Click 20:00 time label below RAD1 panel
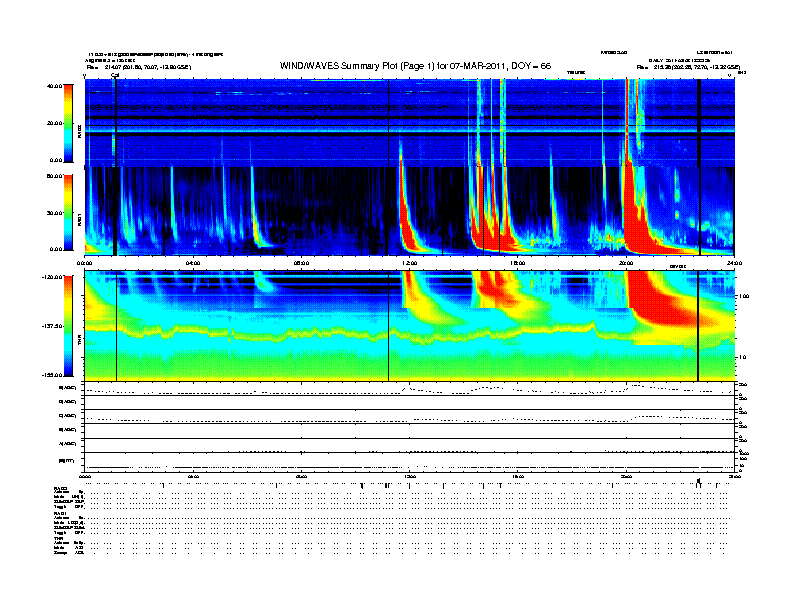 click(626, 263)
